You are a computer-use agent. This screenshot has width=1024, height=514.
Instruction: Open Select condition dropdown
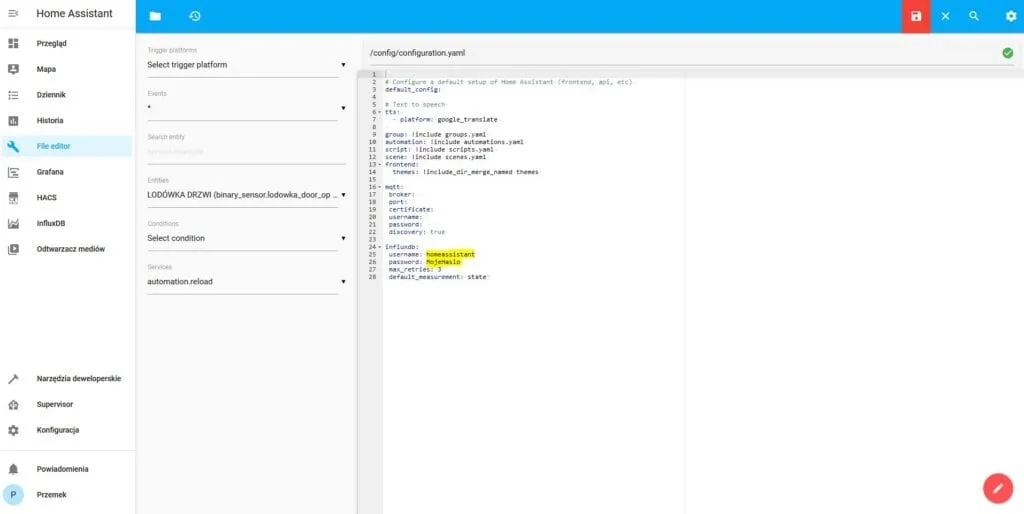[x=246, y=238]
